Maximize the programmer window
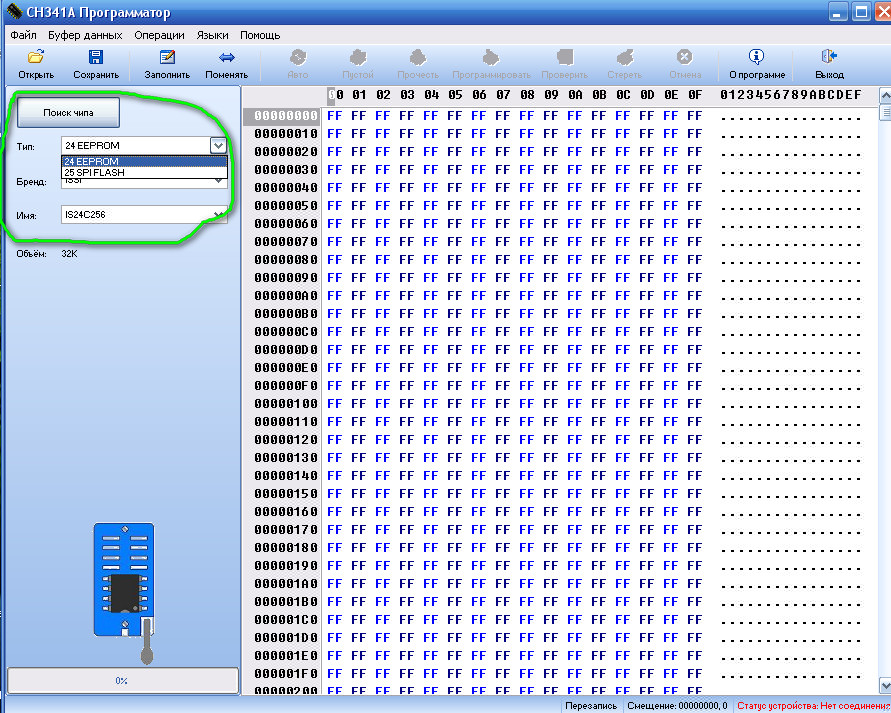Screen dimensions: 891x713 click(x=861, y=11)
